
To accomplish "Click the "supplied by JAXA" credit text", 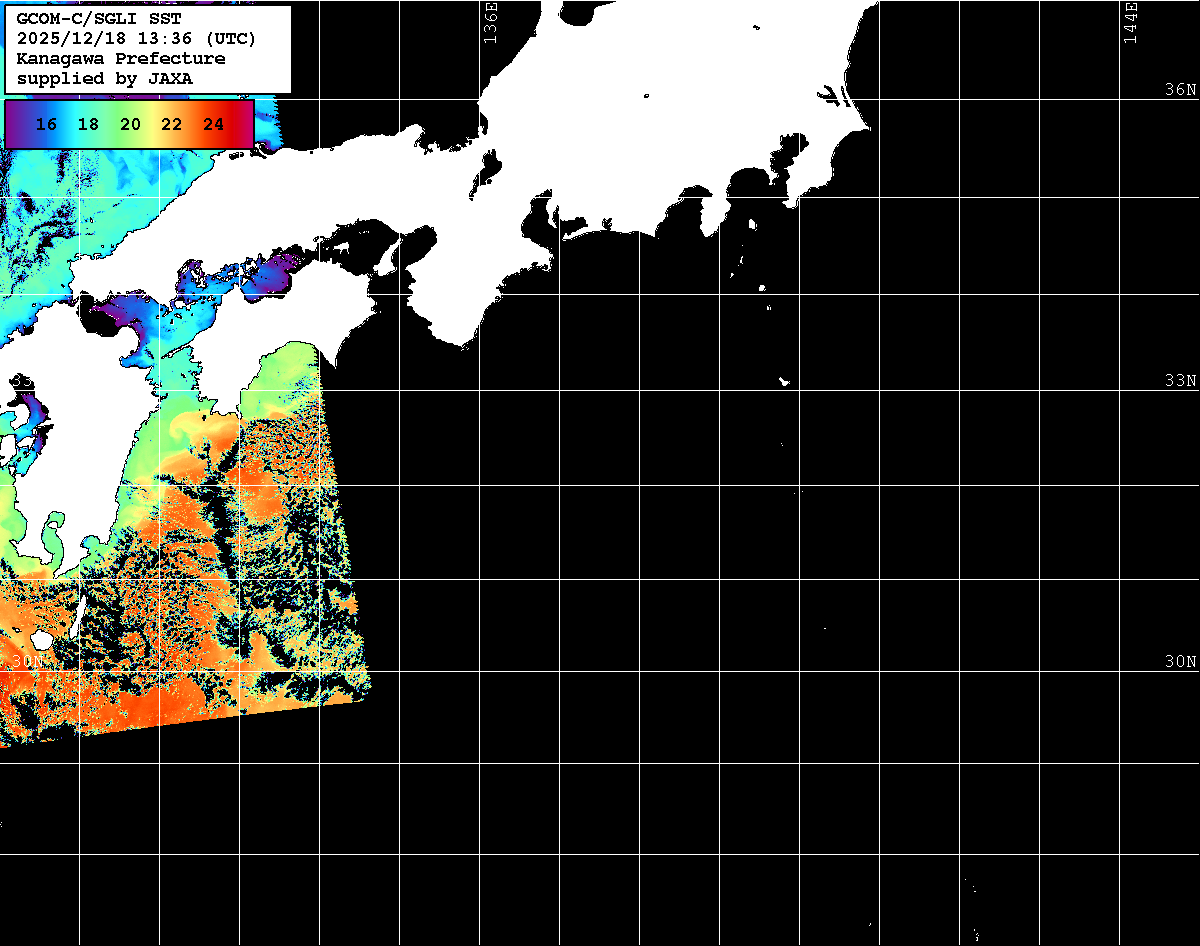I will (x=105, y=78).
